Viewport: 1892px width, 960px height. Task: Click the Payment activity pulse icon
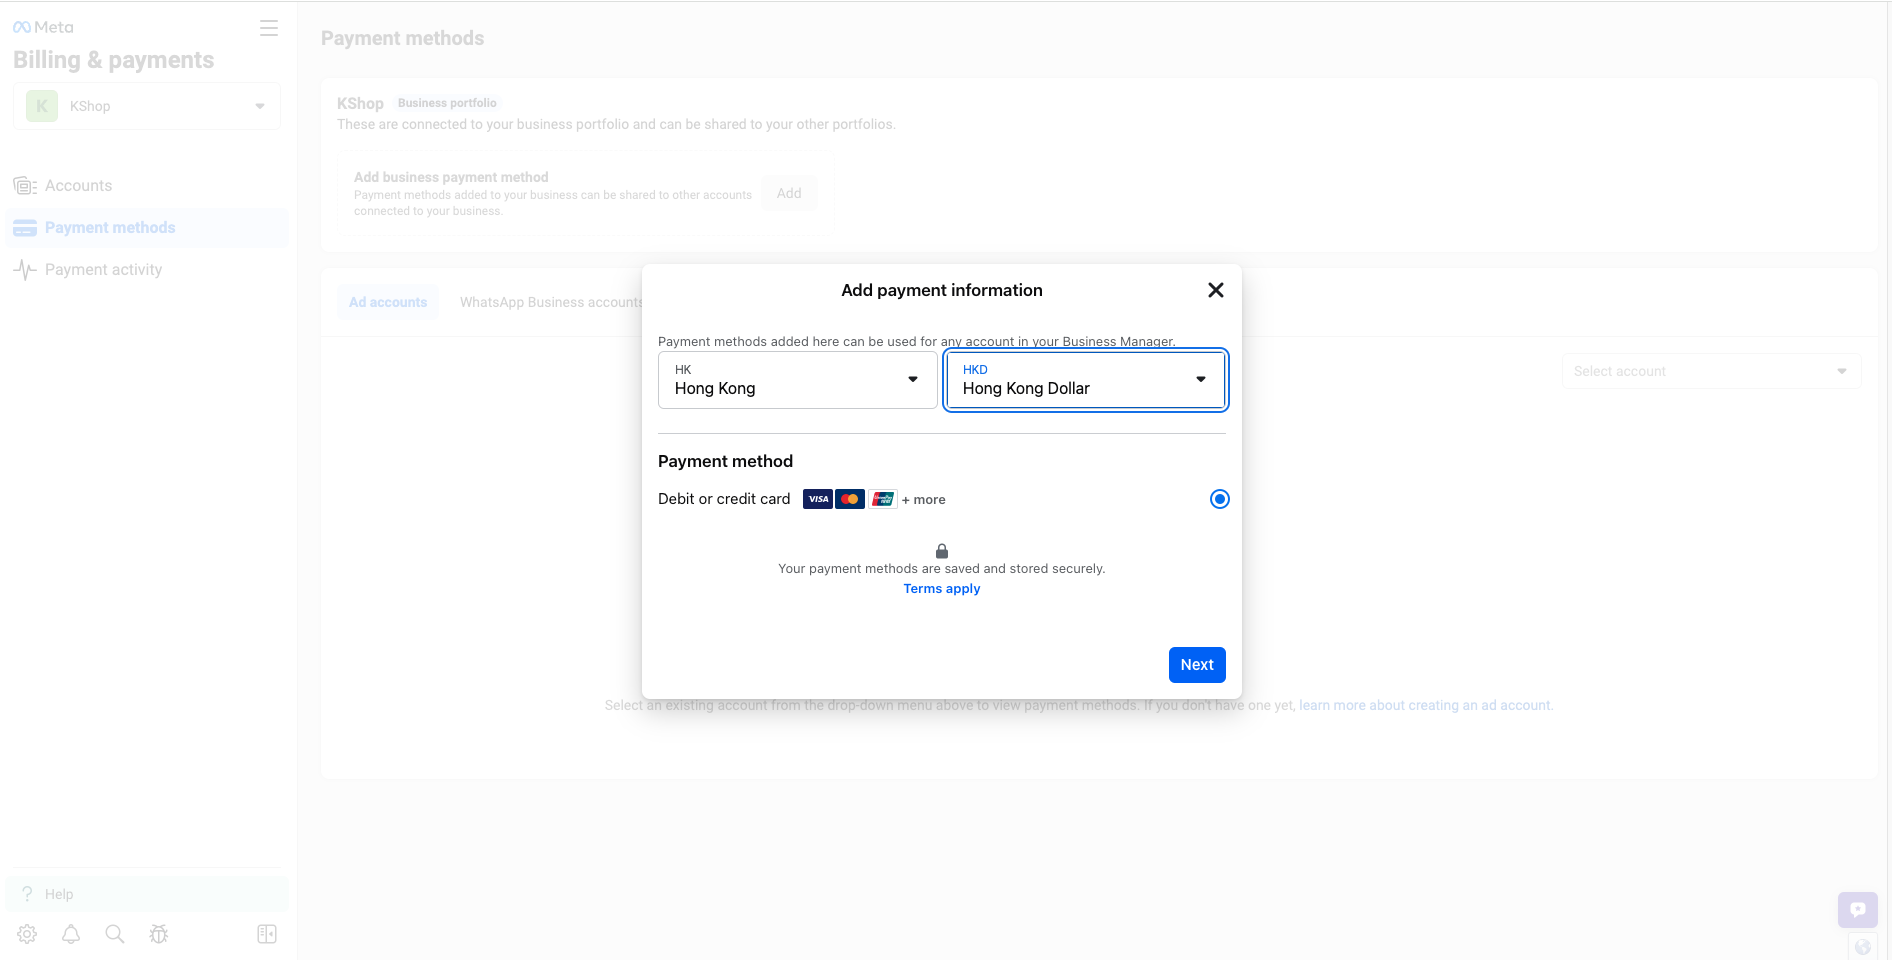click(25, 270)
